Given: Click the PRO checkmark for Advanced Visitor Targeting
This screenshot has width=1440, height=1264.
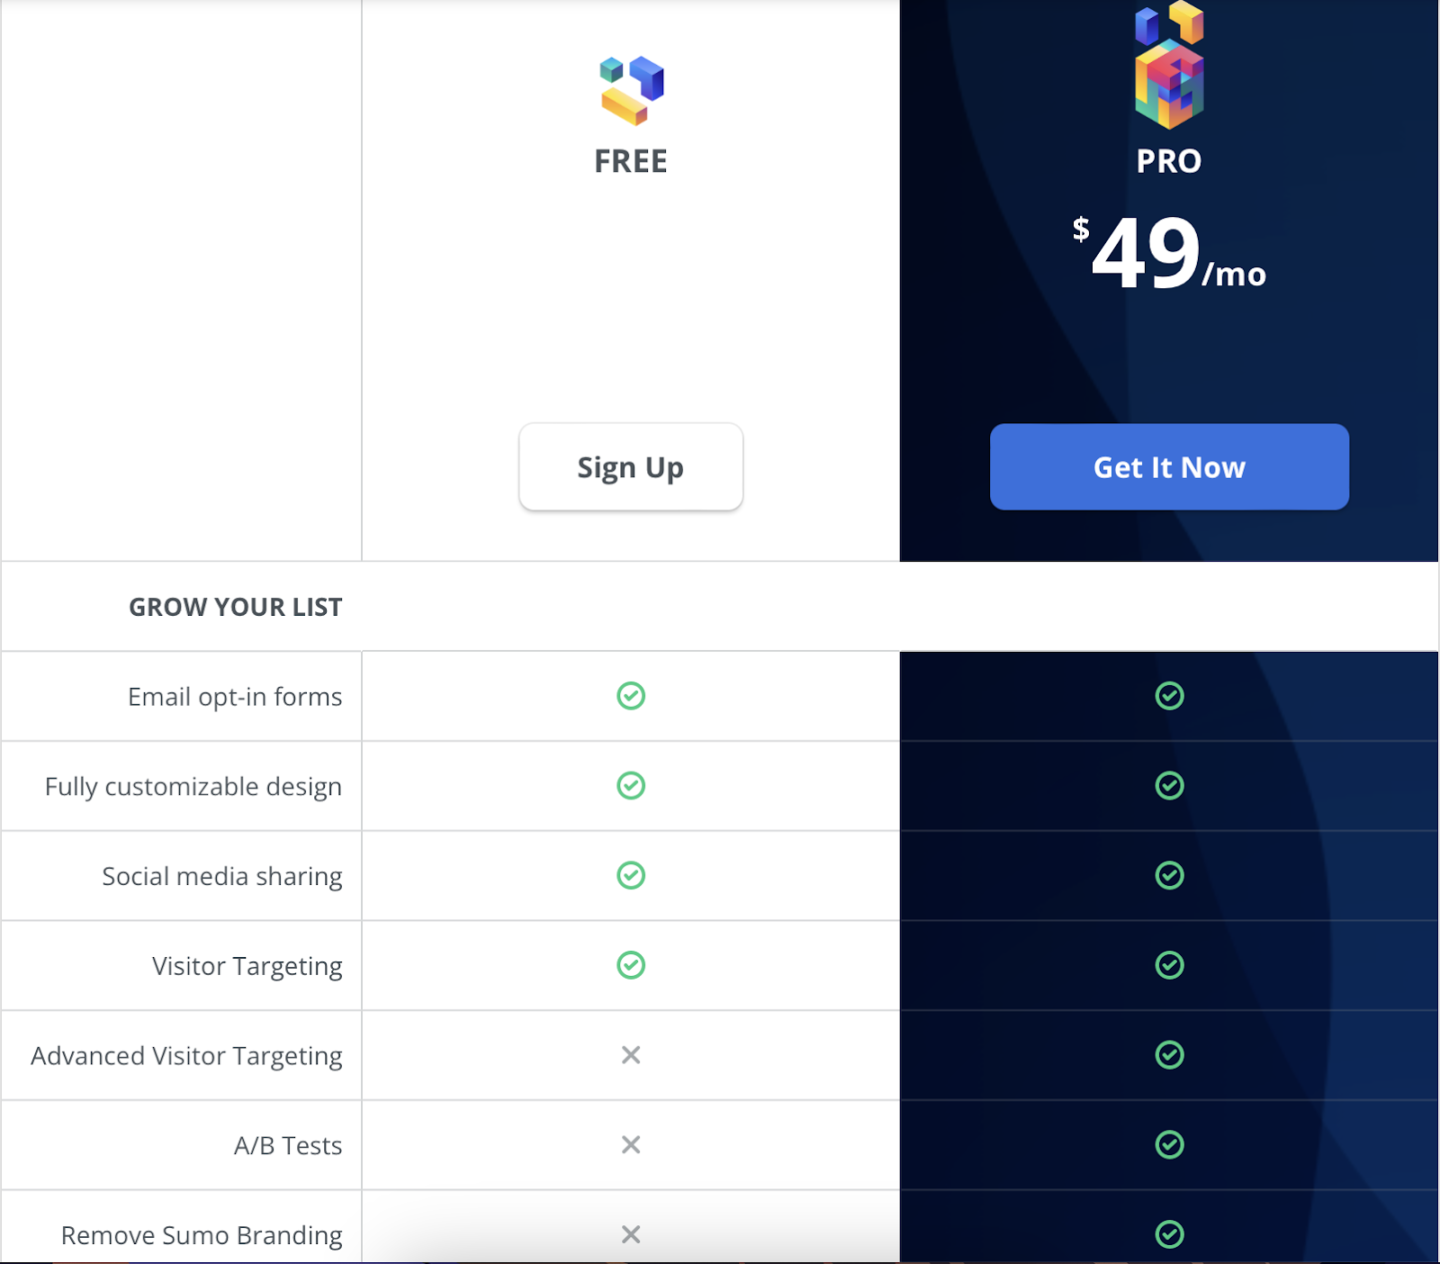Looking at the screenshot, I should [x=1168, y=1055].
